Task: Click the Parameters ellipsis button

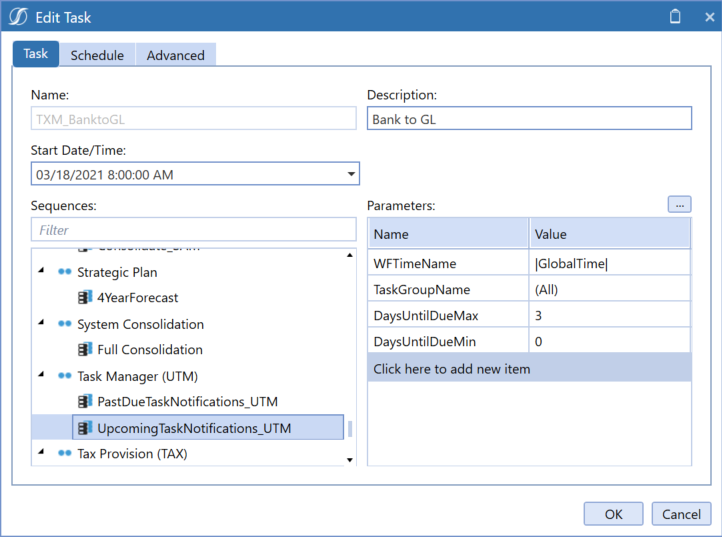Action: pyautogui.click(x=679, y=204)
